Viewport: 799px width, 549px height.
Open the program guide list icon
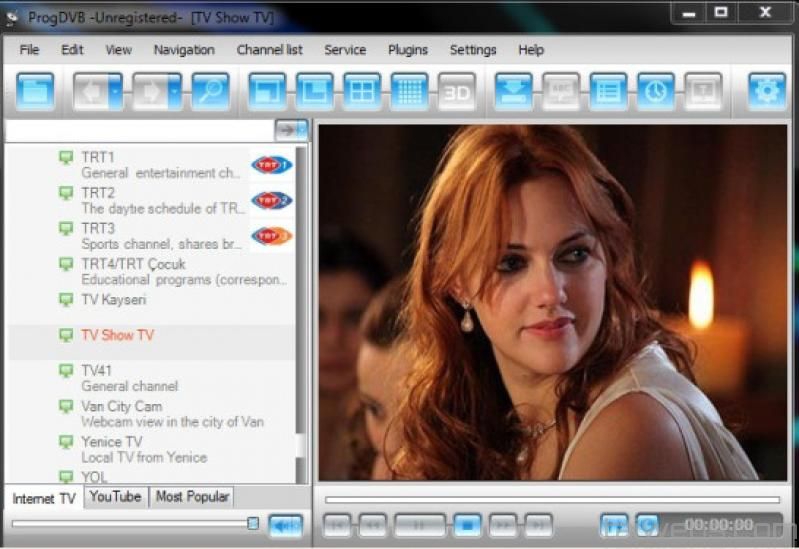click(x=608, y=91)
